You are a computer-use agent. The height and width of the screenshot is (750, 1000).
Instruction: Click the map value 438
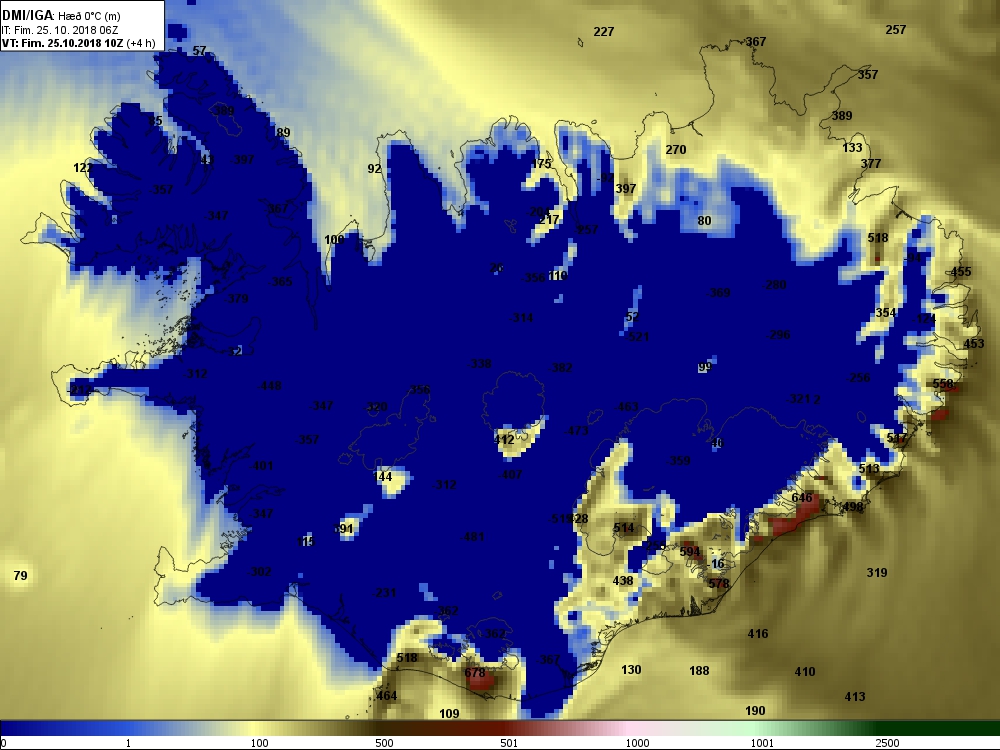622,580
